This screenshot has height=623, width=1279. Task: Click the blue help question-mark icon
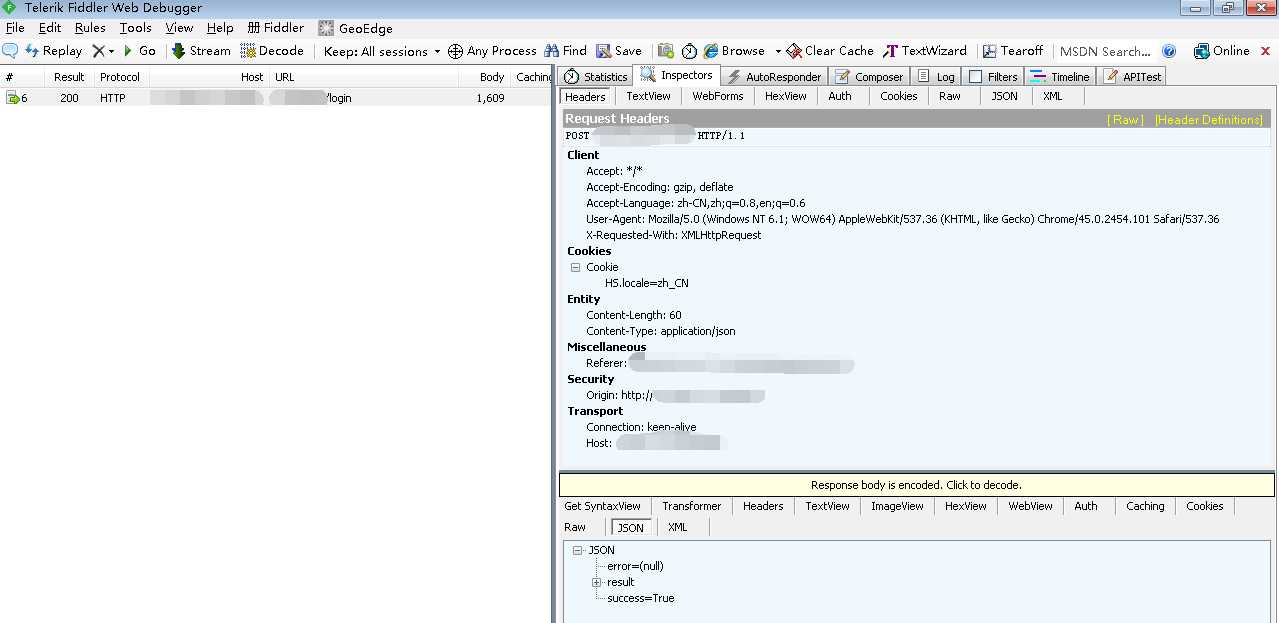(x=1169, y=51)
